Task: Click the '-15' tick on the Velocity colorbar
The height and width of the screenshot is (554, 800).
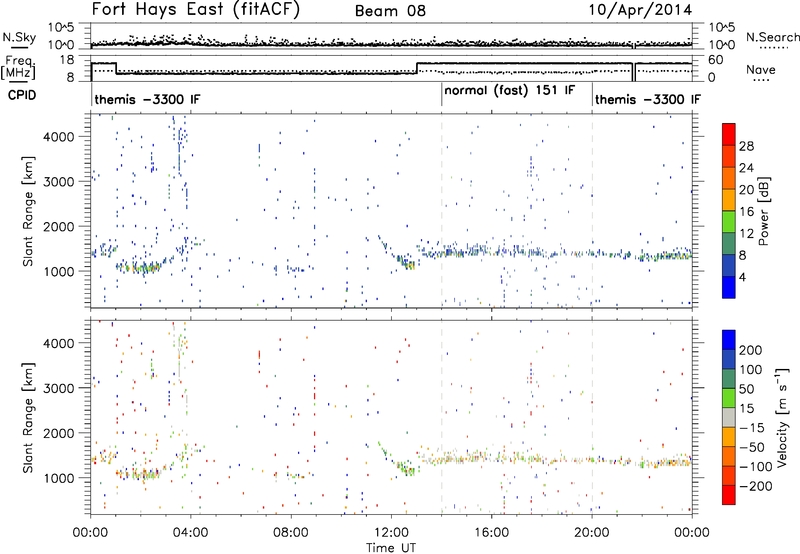Action: tap(753, 427)
